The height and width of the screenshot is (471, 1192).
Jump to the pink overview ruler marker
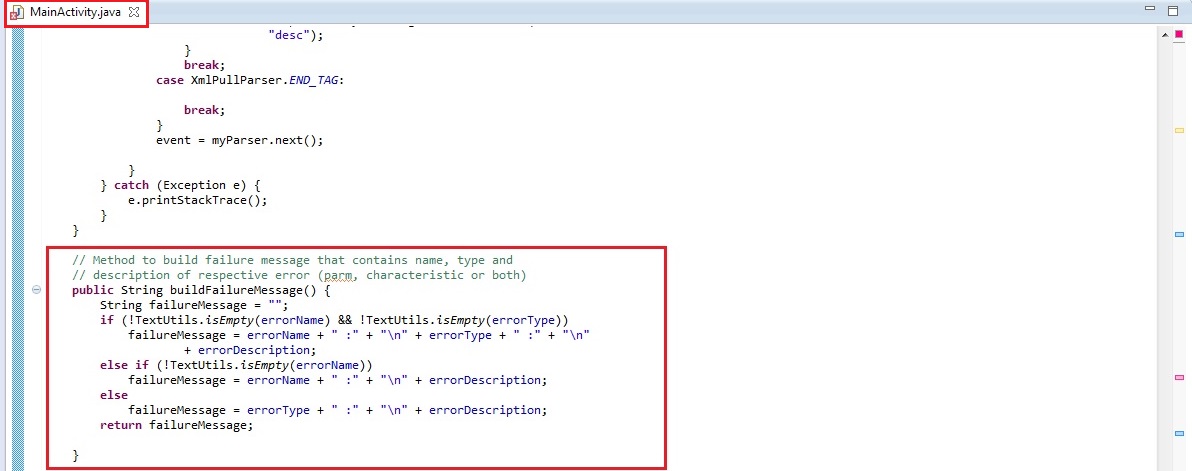(1179, 379)
